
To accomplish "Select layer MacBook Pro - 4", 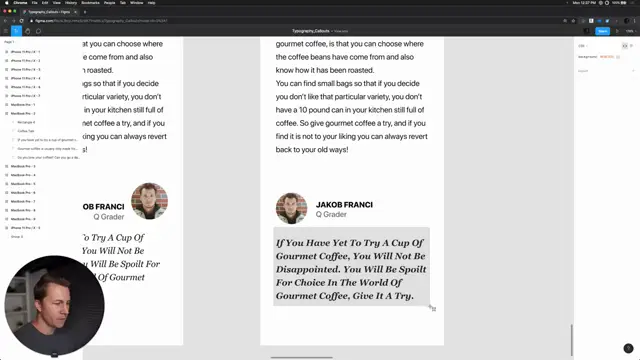I will click(x=23, y=175).
